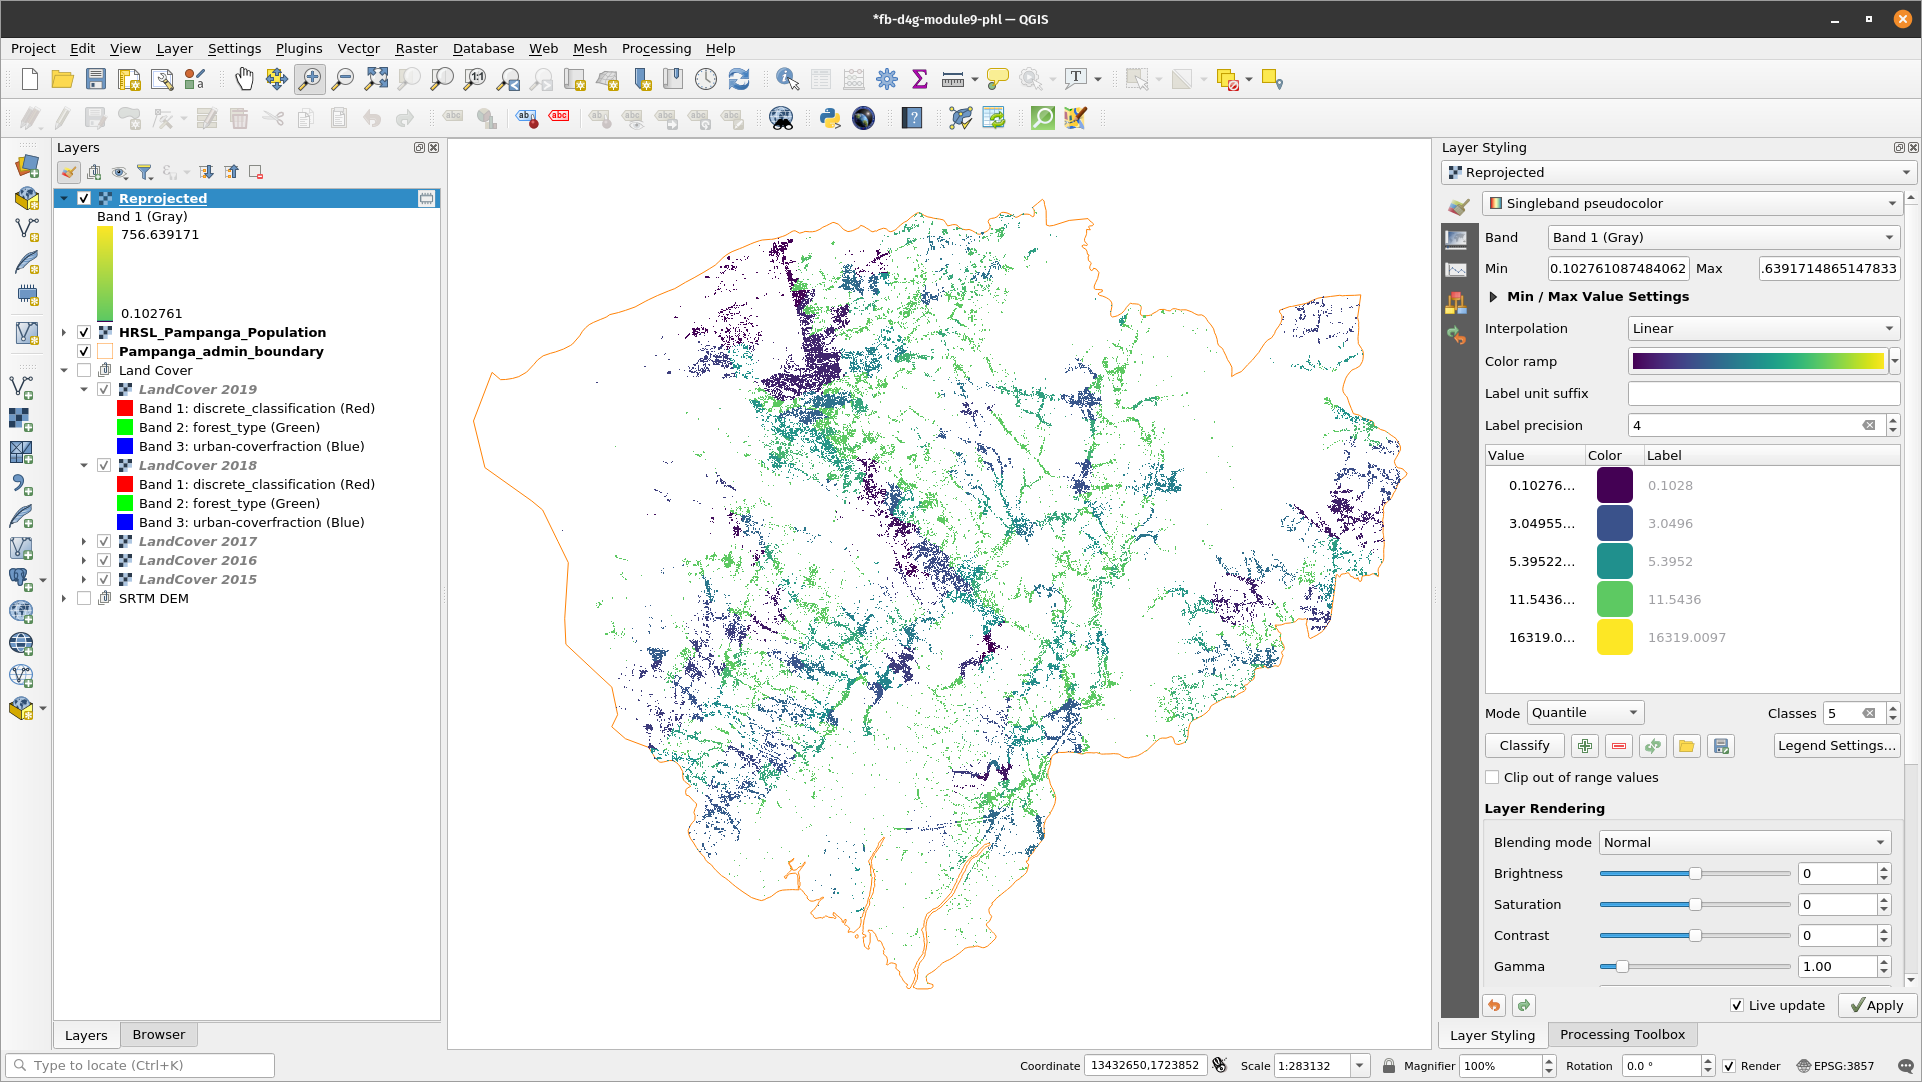Click the Show Map Tips icon
Image resolution: width=1922 pixels, height=1082 pixels.
997,80
